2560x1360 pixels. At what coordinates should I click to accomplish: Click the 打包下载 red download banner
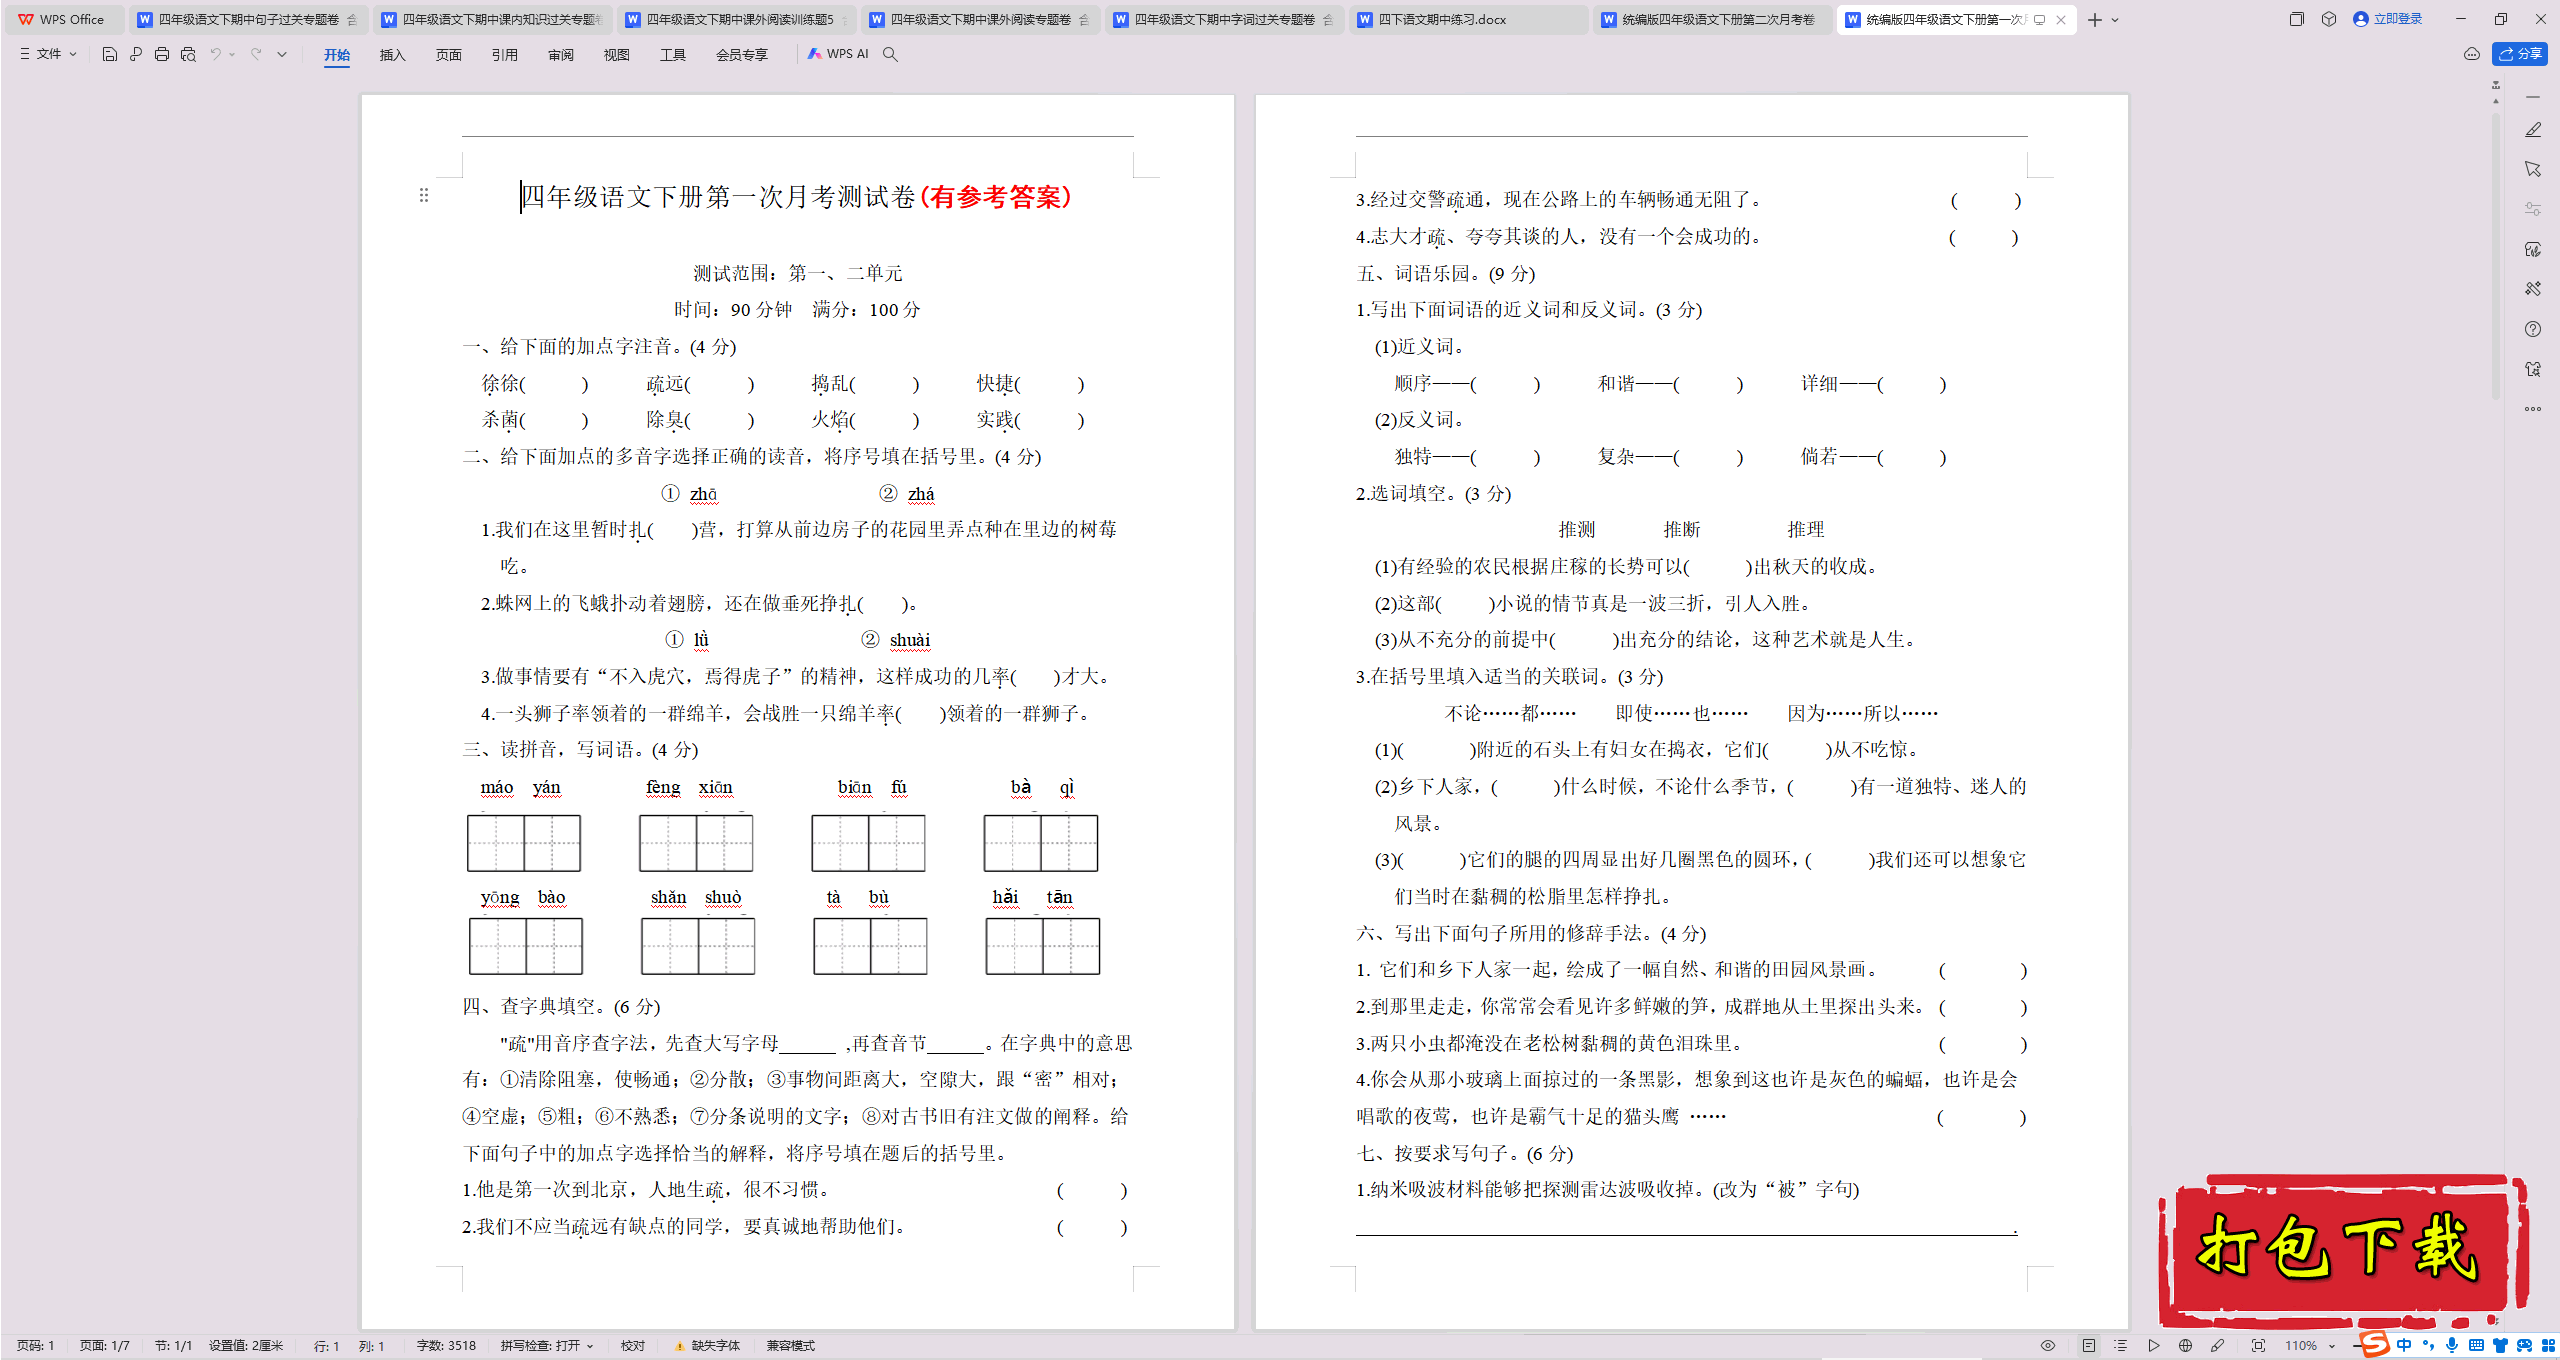(x=2342, y=1250)
